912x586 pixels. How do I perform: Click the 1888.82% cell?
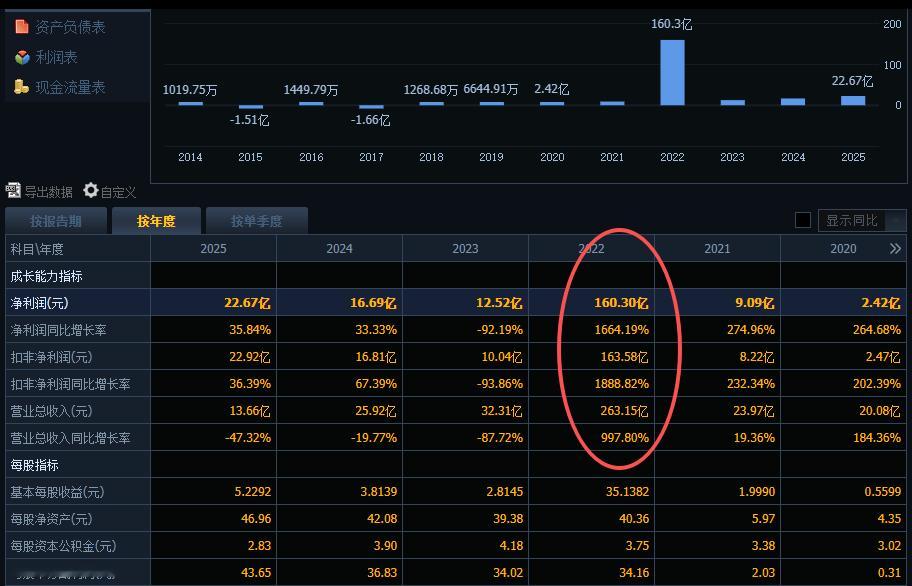click(621, 384)
